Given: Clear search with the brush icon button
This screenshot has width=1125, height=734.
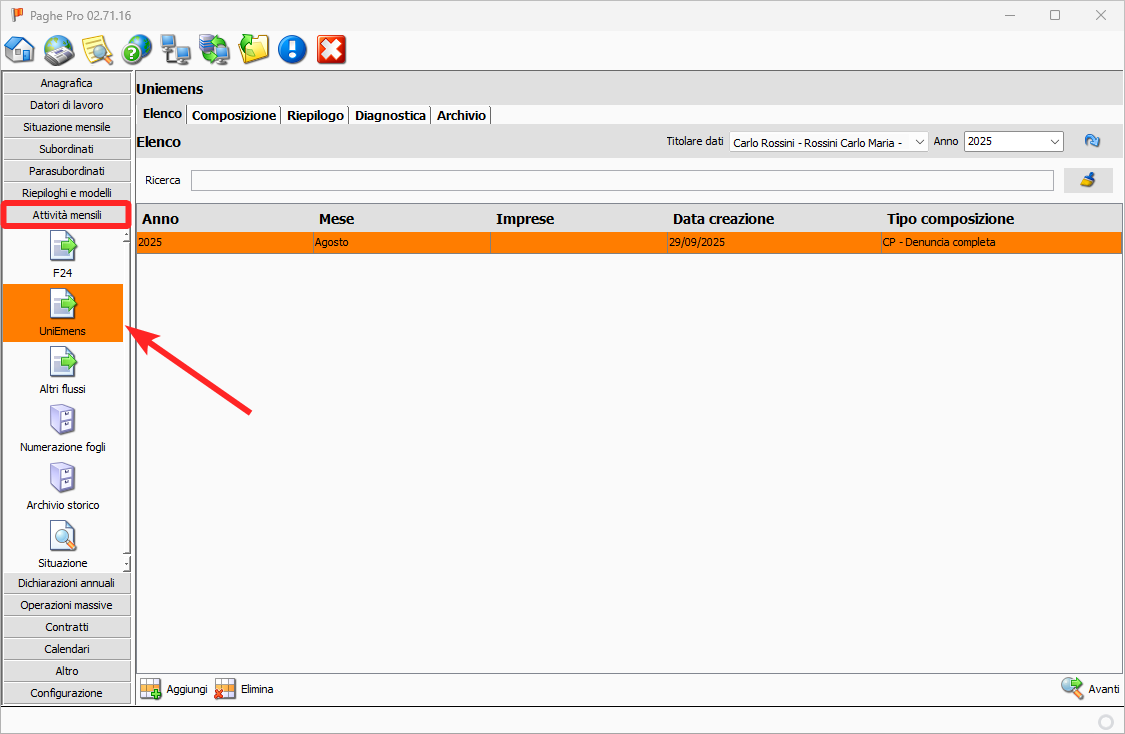Looking at the screenshot, I should (1088, 180).
